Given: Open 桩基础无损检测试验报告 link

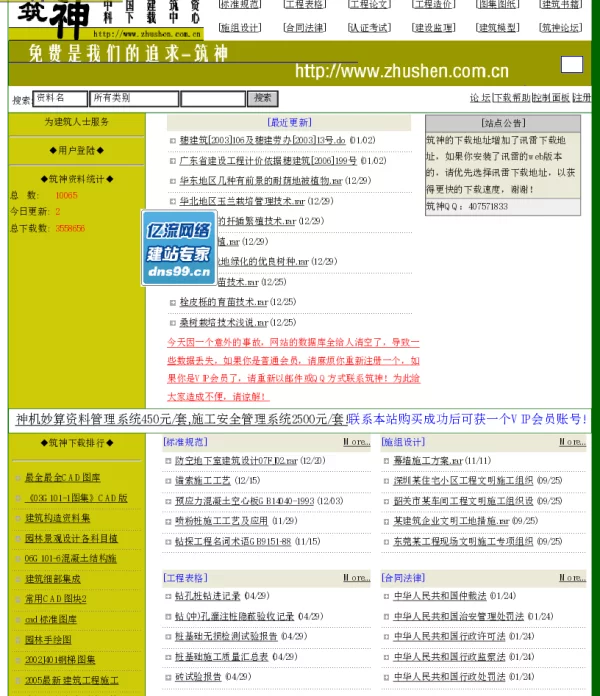Looking at the screenshot, I should click(x=226, y=637).
